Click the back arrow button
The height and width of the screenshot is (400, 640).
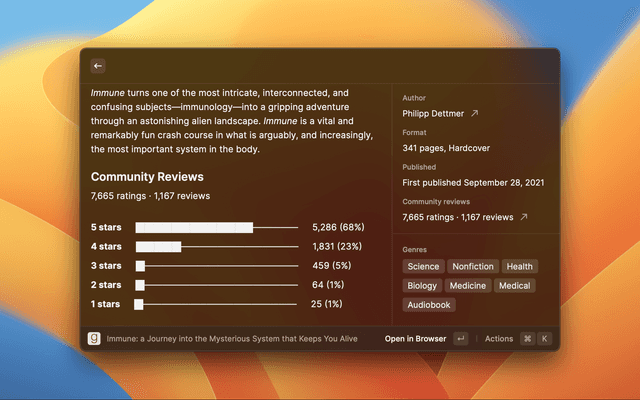coord(98,66)
